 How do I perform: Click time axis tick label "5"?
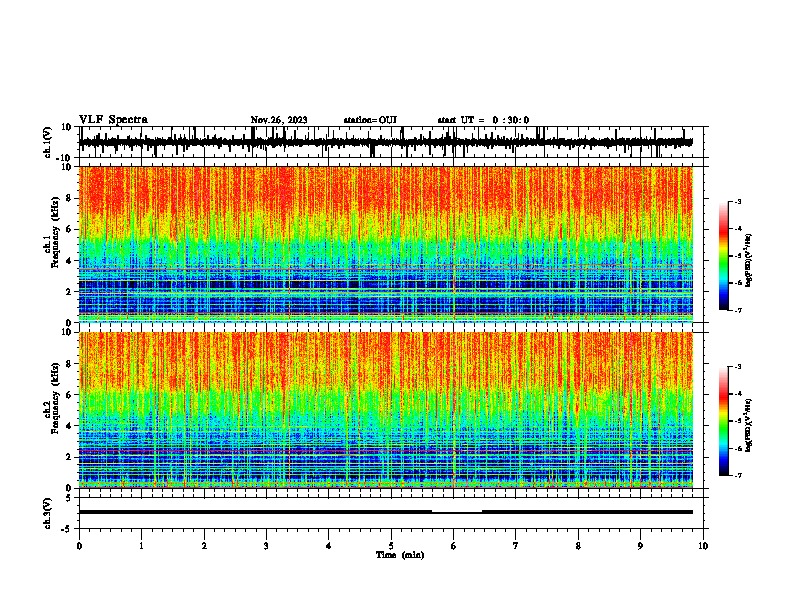tap(391, 546)
